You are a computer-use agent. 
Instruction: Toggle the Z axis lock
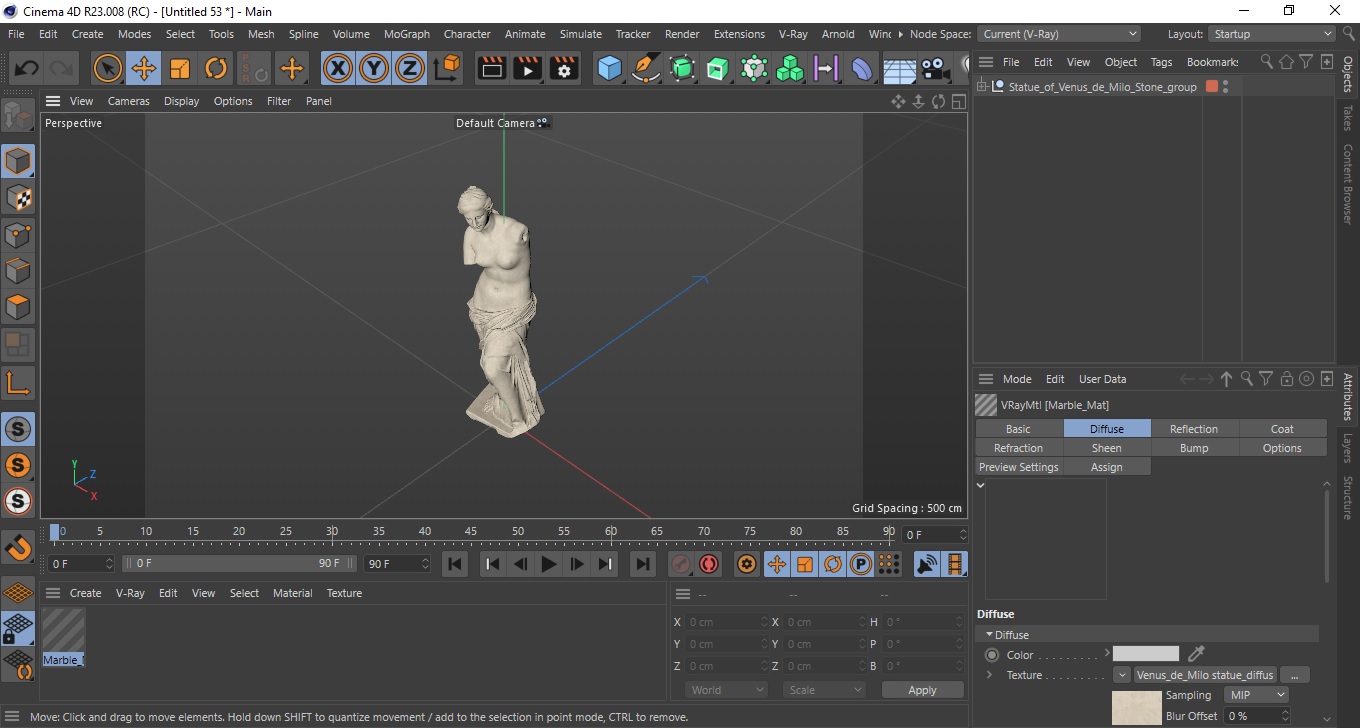tap(410, 68)
